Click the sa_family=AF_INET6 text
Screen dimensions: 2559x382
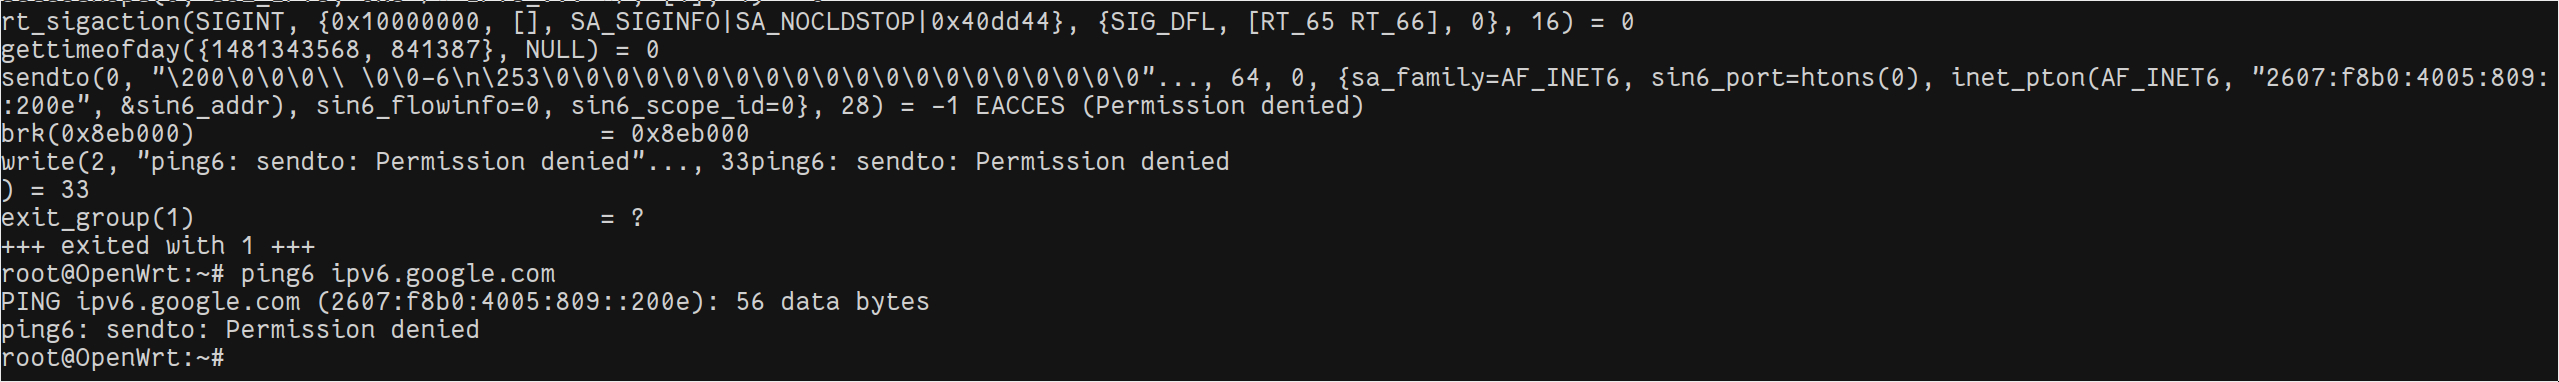(x=1486, y=78)
